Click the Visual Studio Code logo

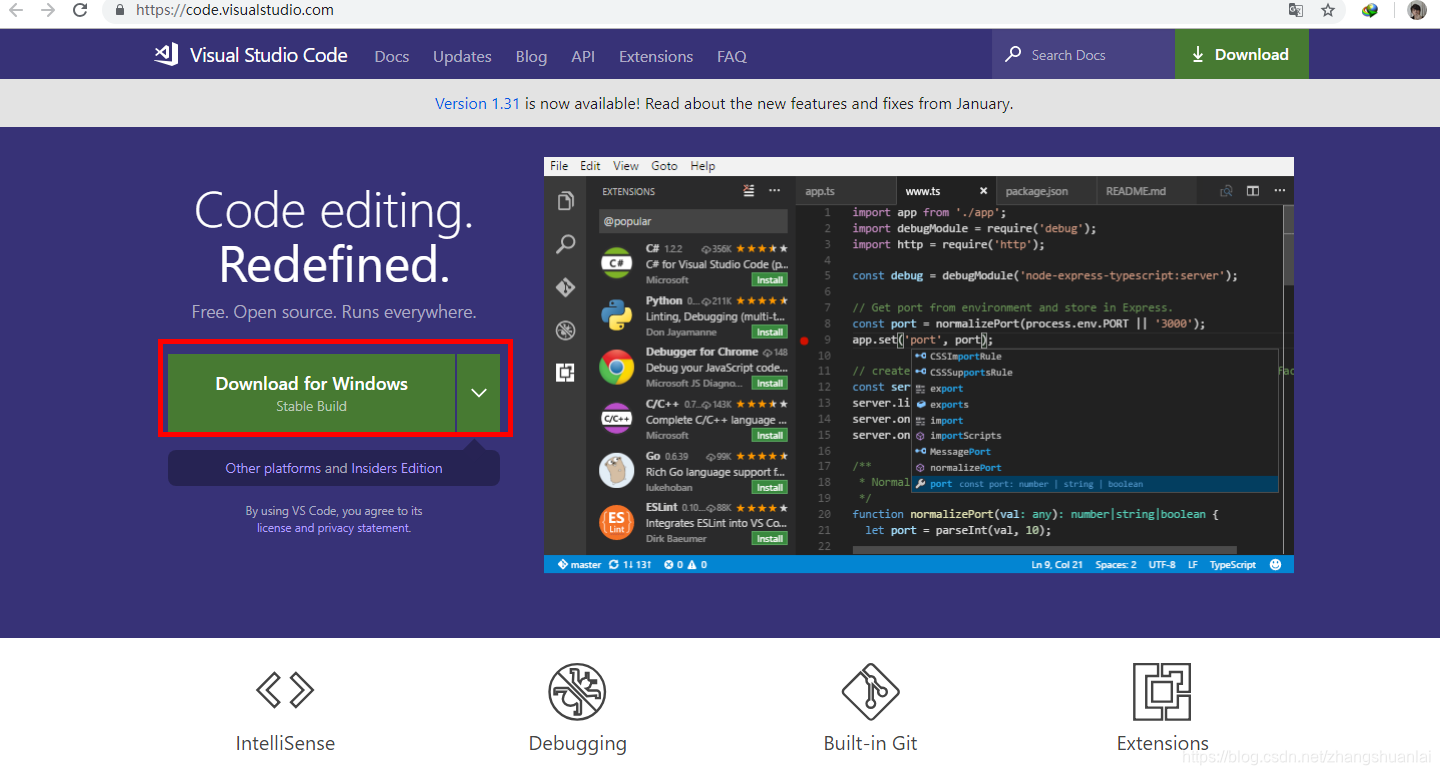(250, 55)
